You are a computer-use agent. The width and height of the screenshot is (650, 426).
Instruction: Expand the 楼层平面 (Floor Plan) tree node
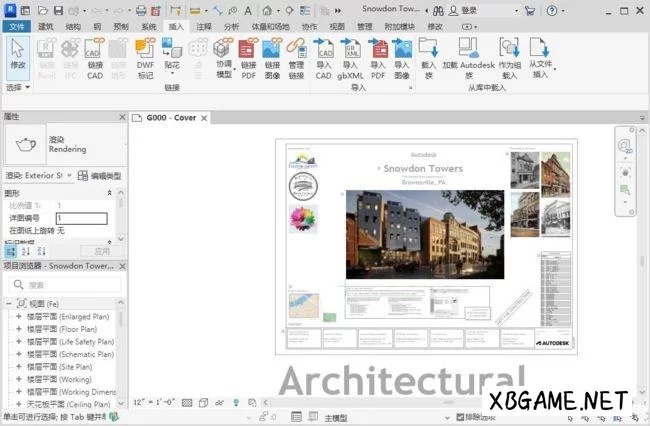tap(18, 328)
